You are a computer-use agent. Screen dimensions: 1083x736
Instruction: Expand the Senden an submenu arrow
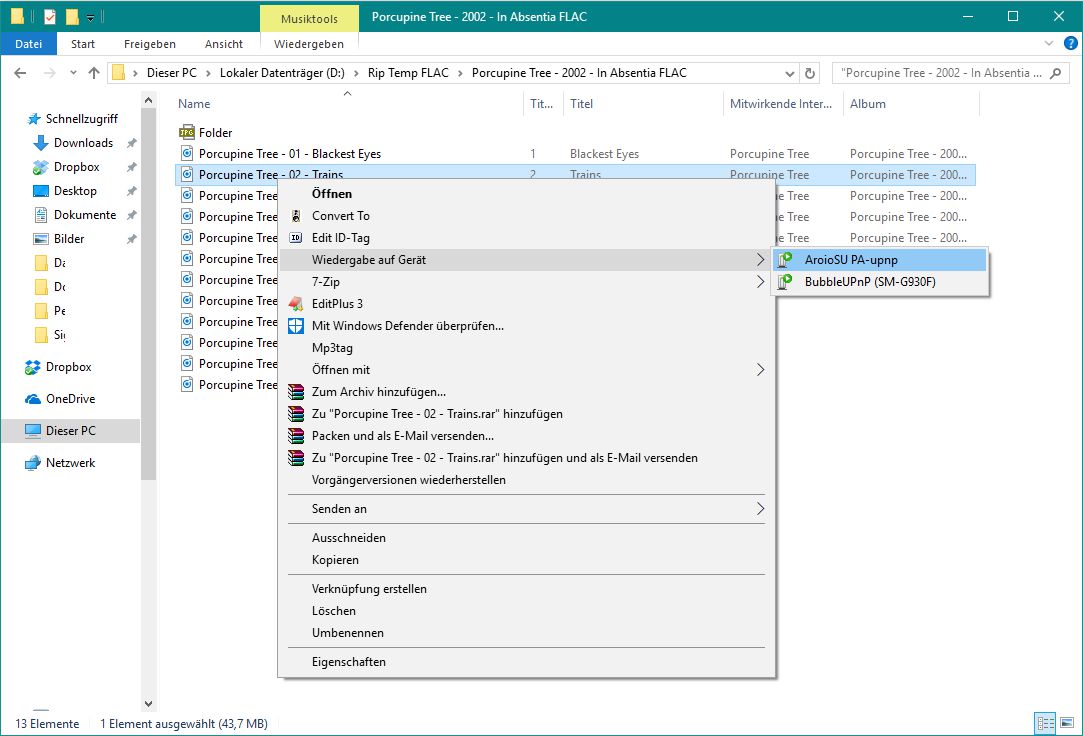tap(760, 509)
